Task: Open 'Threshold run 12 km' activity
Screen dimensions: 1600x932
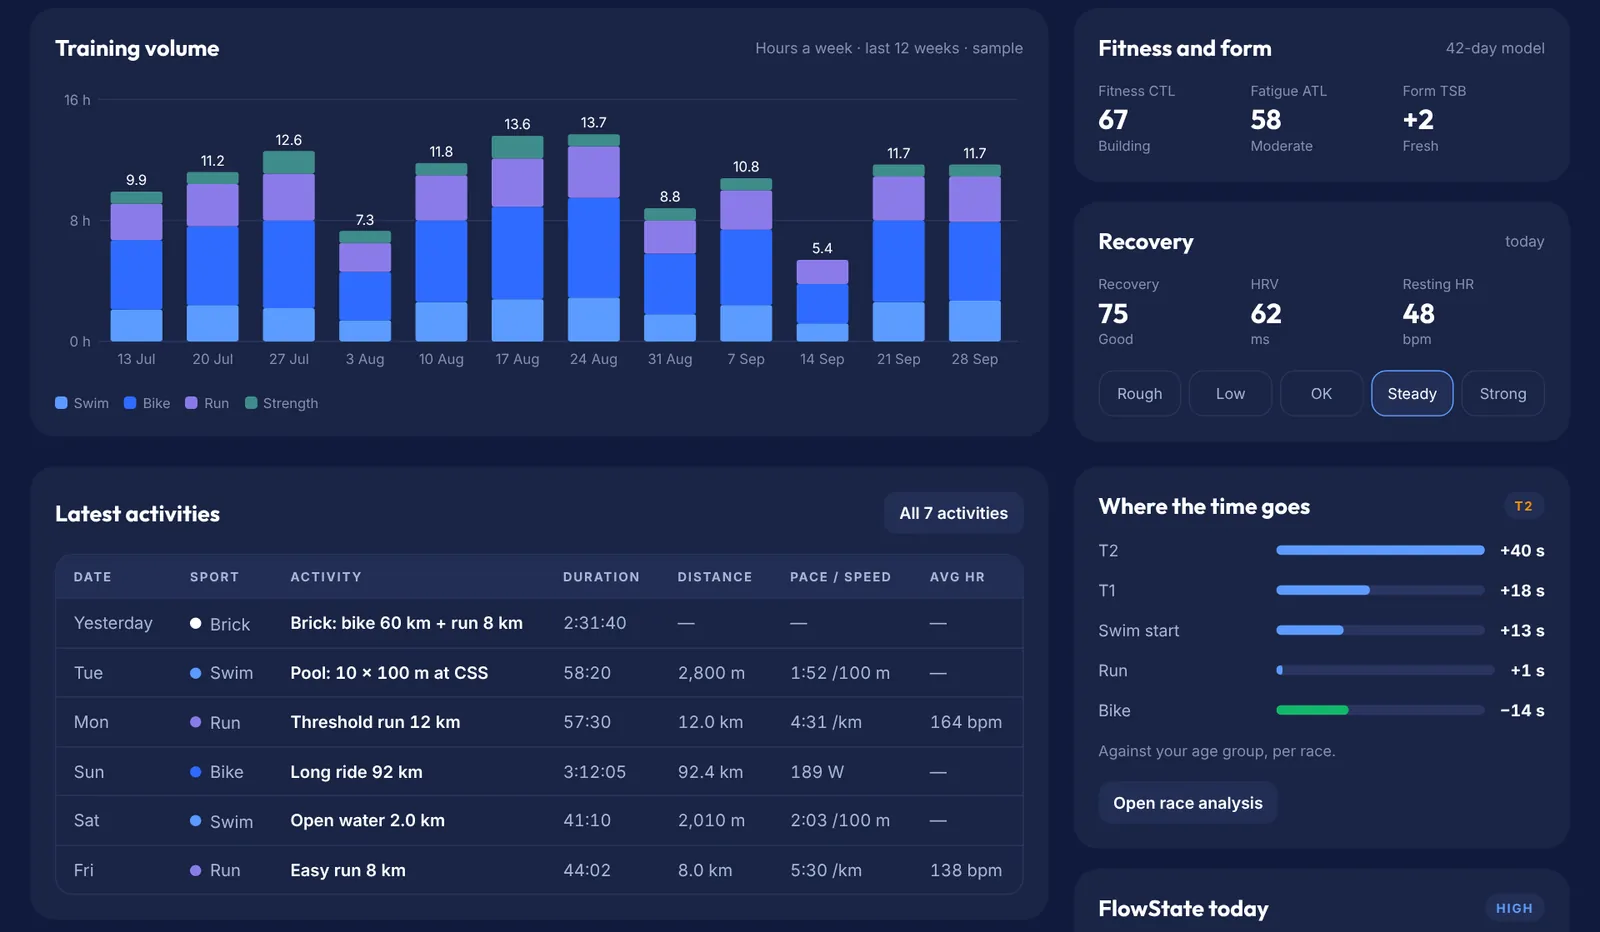Action: point(375,722)
